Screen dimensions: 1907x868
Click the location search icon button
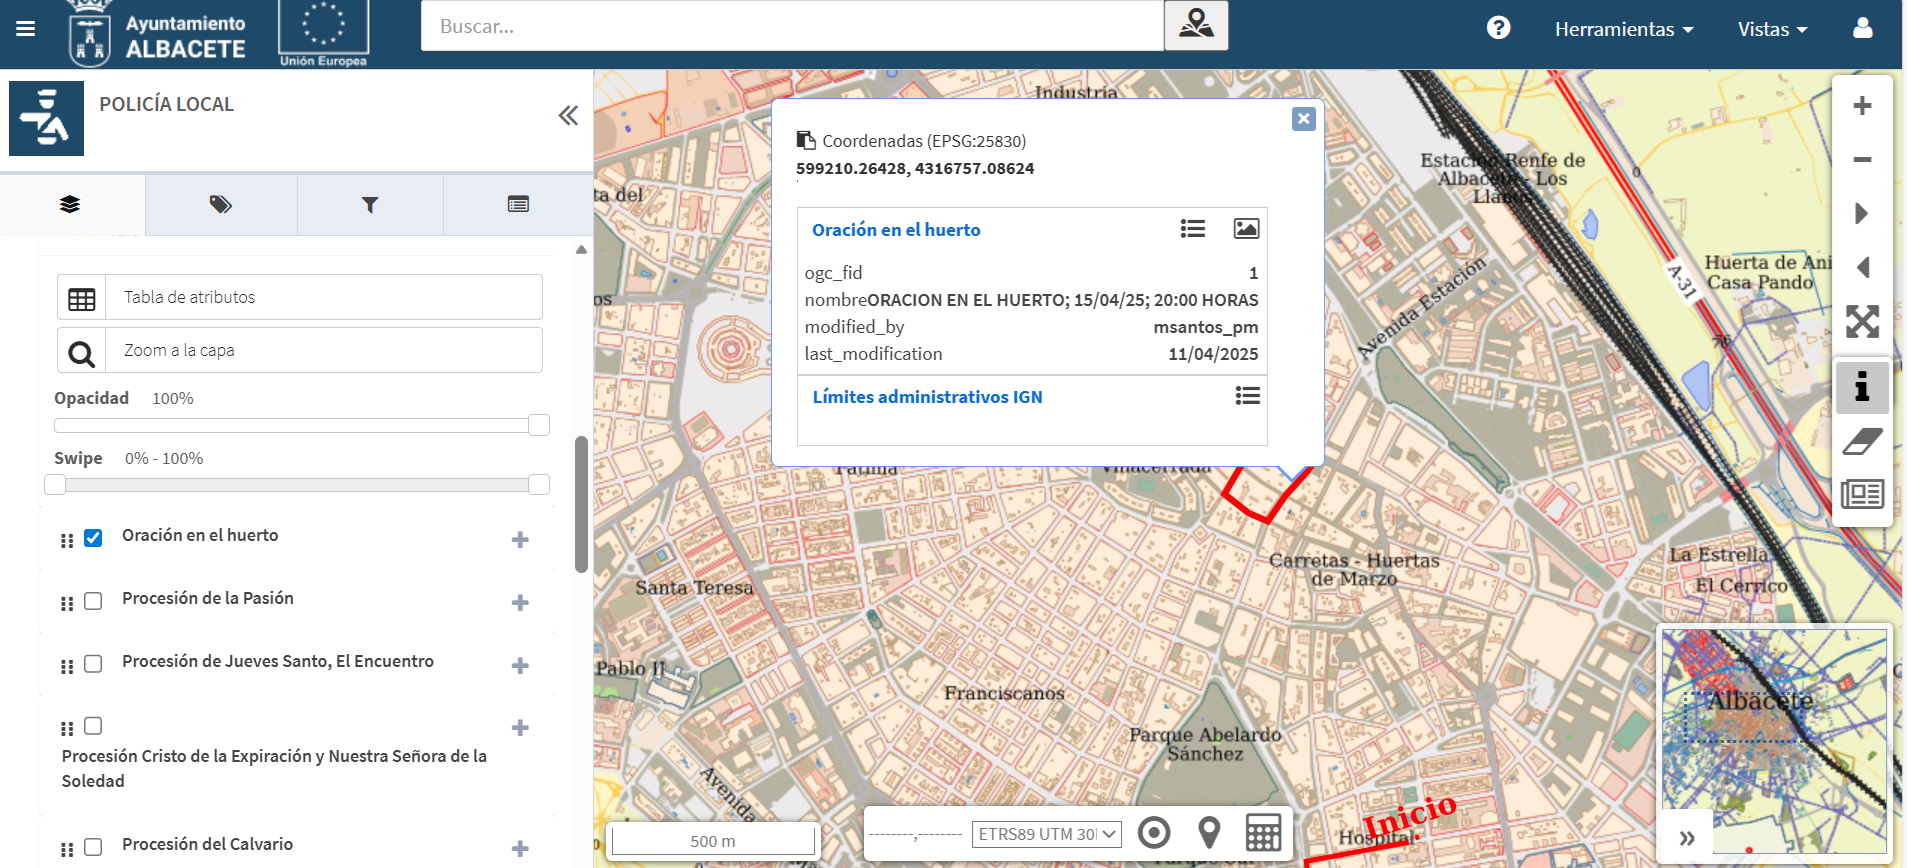click(x=1196, y=25)
